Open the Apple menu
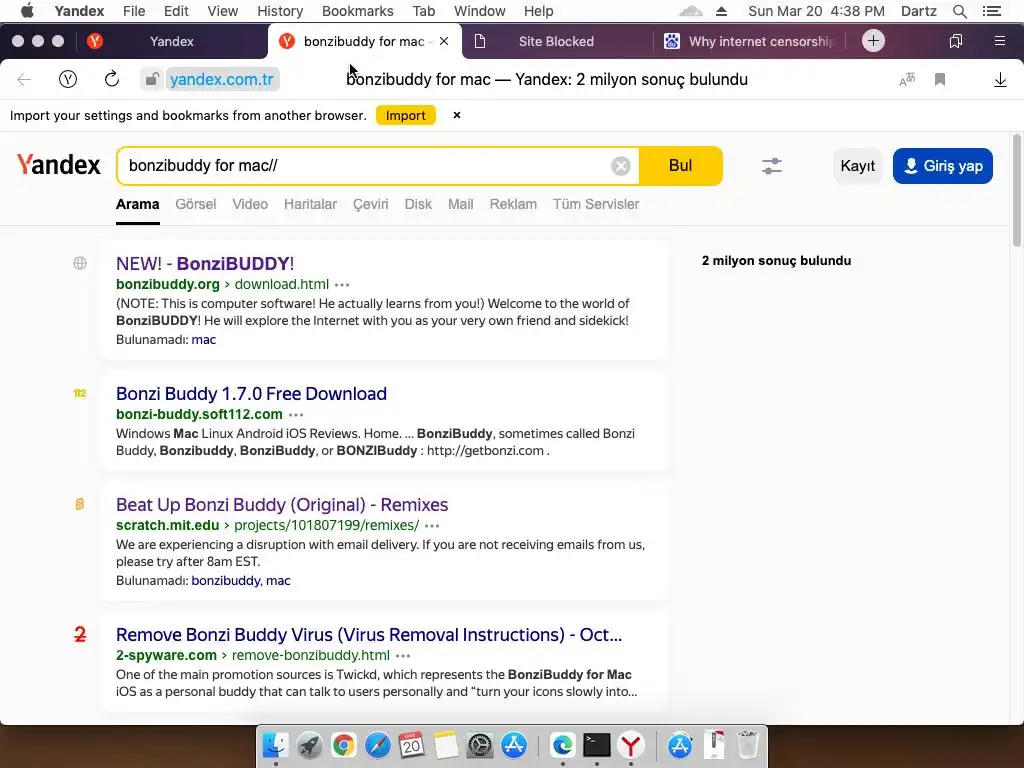This screenshot has height=768, width=1024. click(27, 11)
